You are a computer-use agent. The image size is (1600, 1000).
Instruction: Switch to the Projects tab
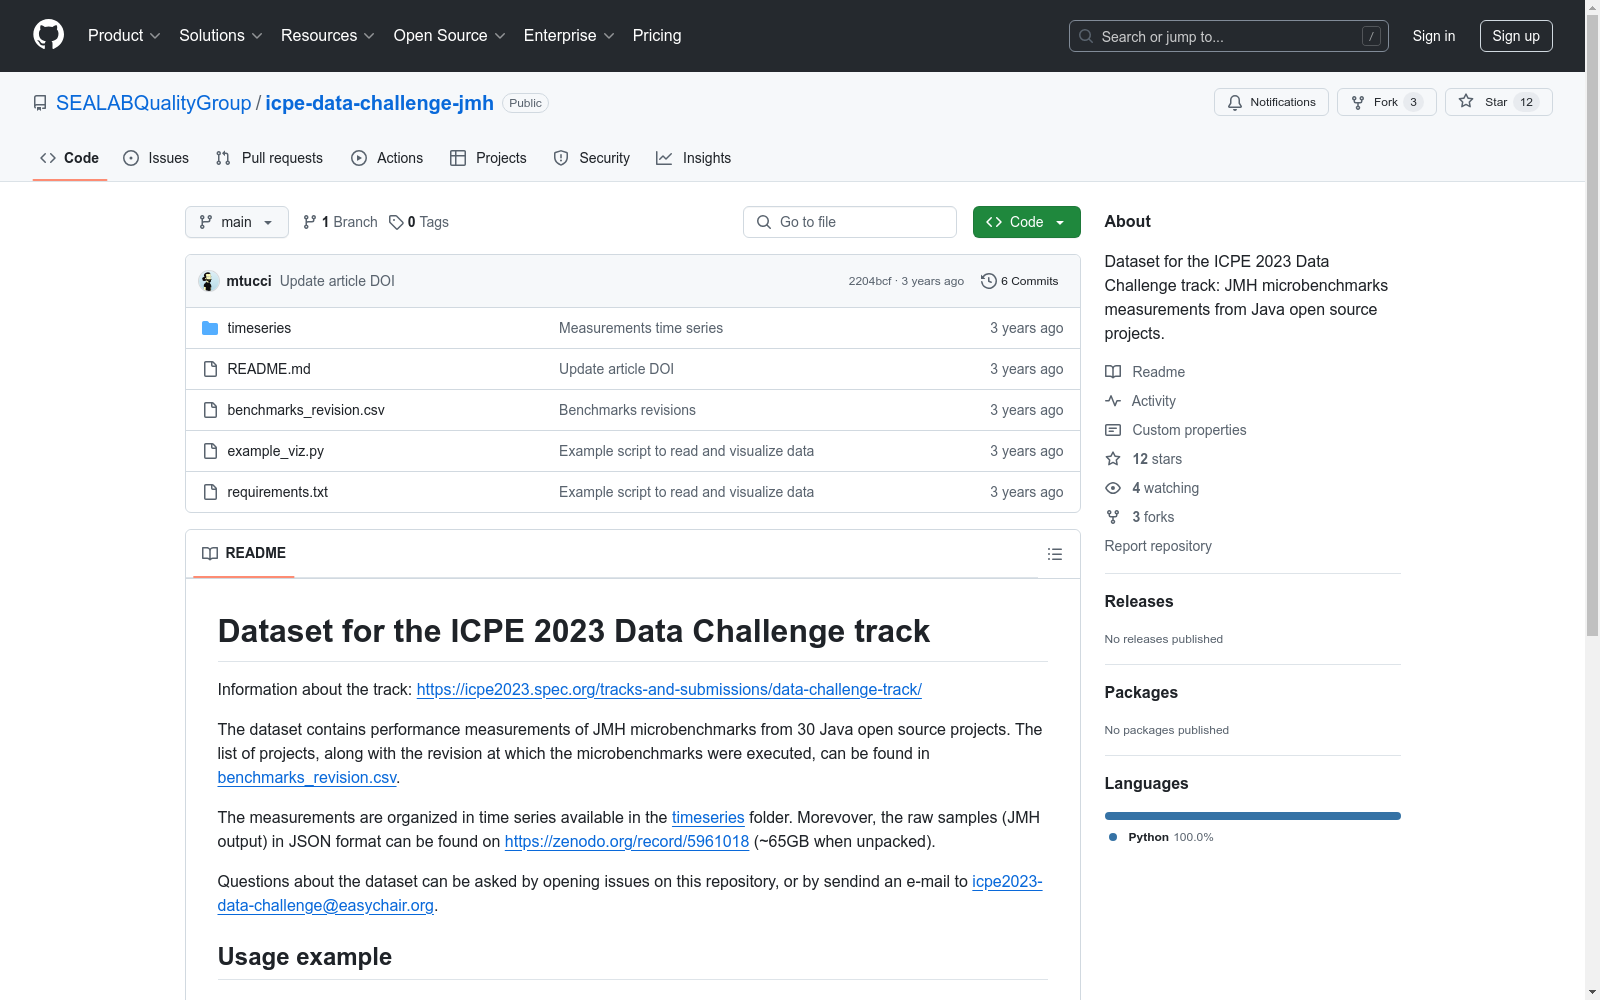488,158
